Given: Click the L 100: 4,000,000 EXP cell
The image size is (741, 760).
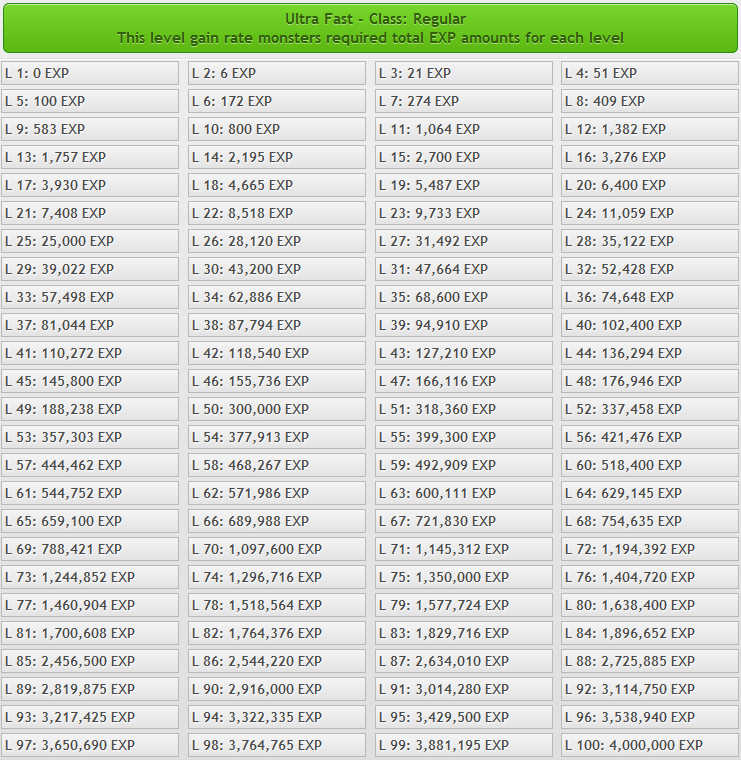Looking at the screenshot, I should point(650,745).
